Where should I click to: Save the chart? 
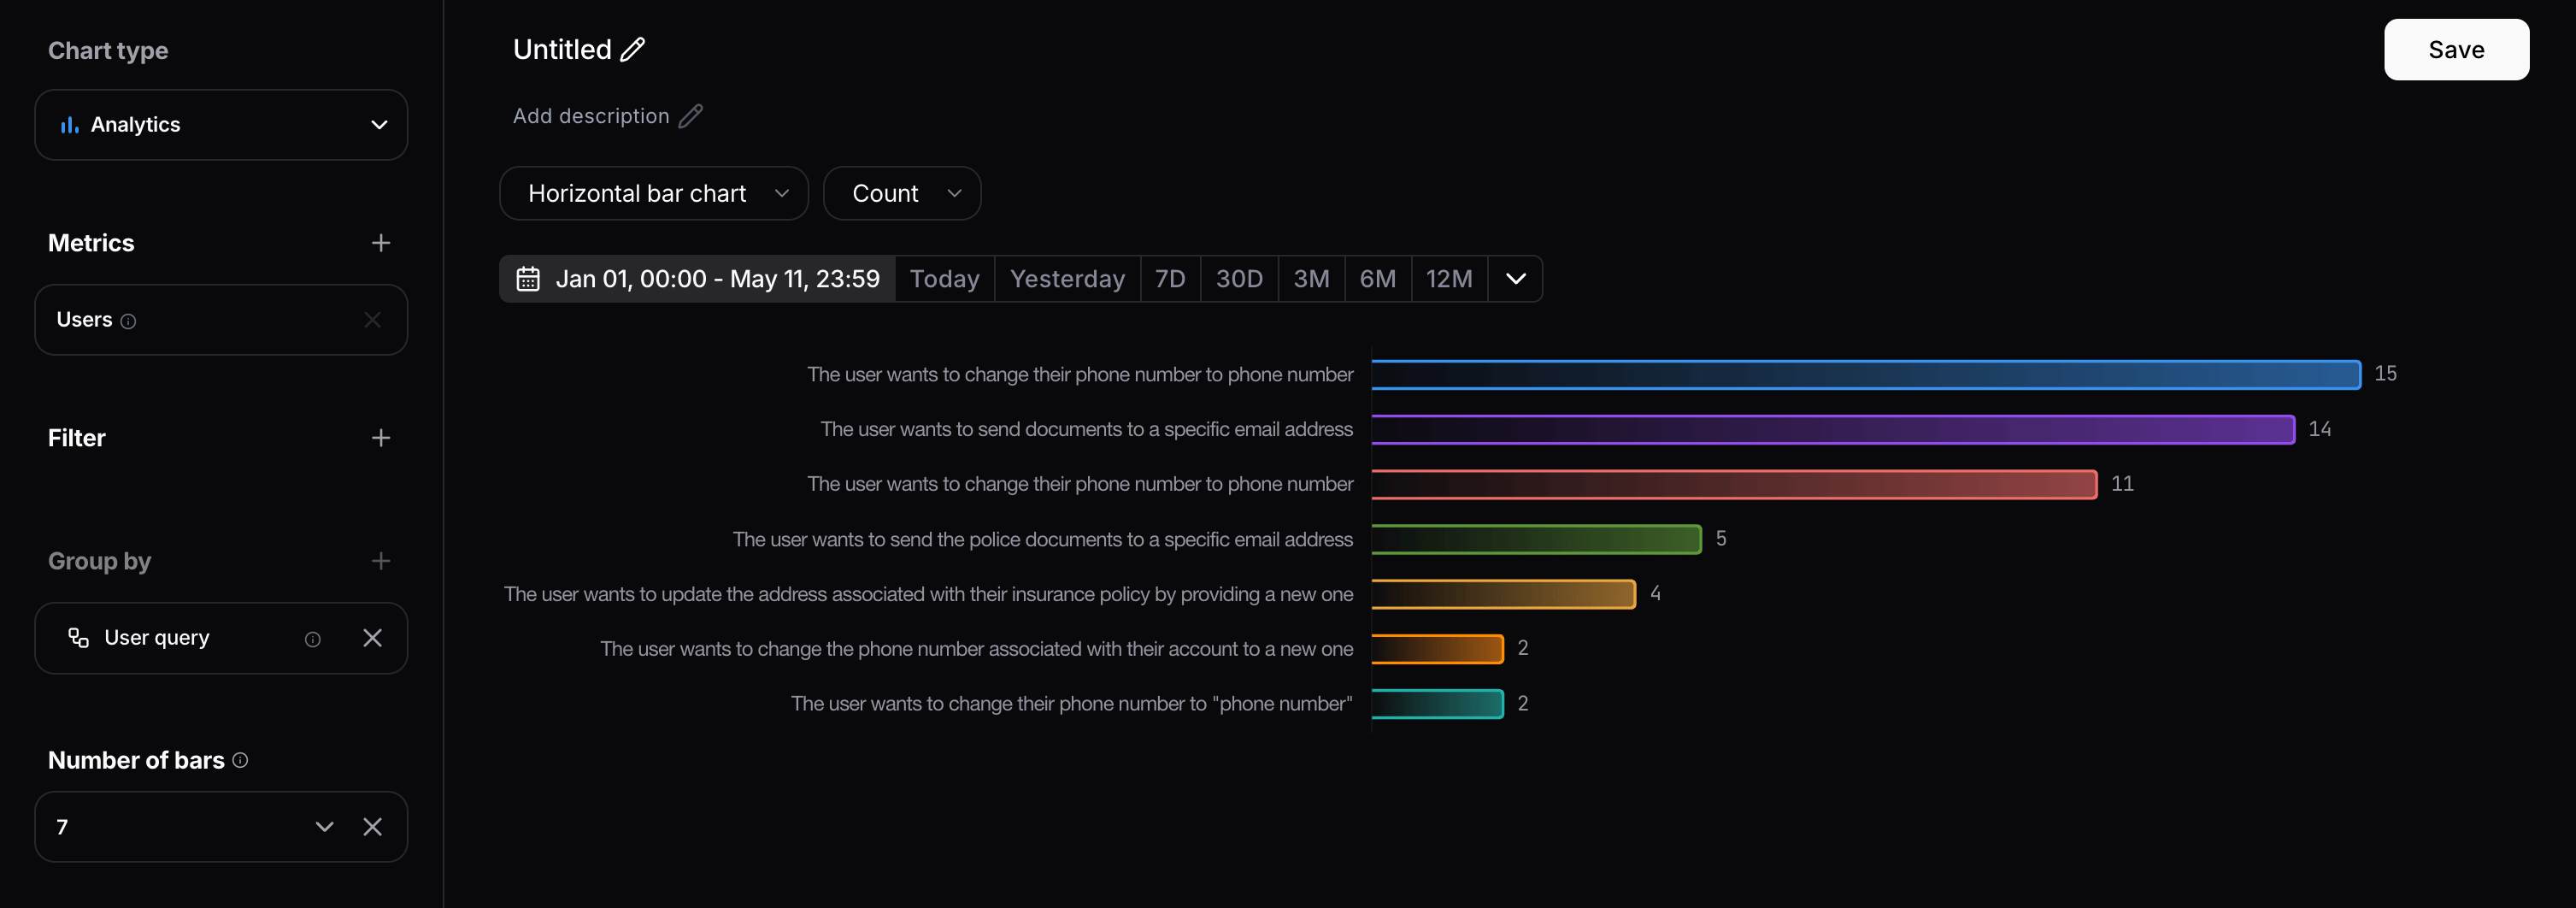click(2457, 50)
